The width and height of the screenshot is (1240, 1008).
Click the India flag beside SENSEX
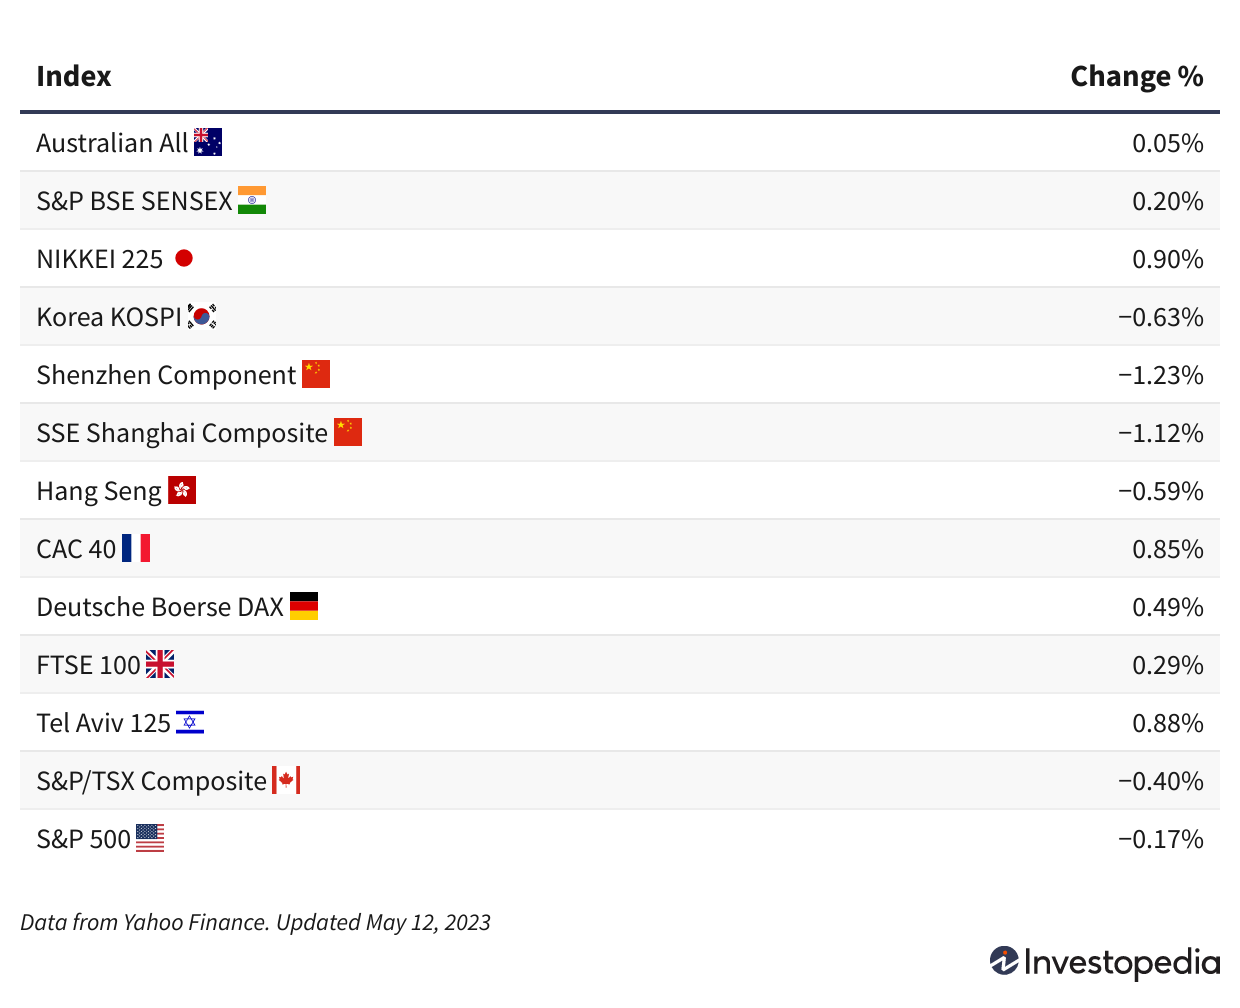pos(252,201)
